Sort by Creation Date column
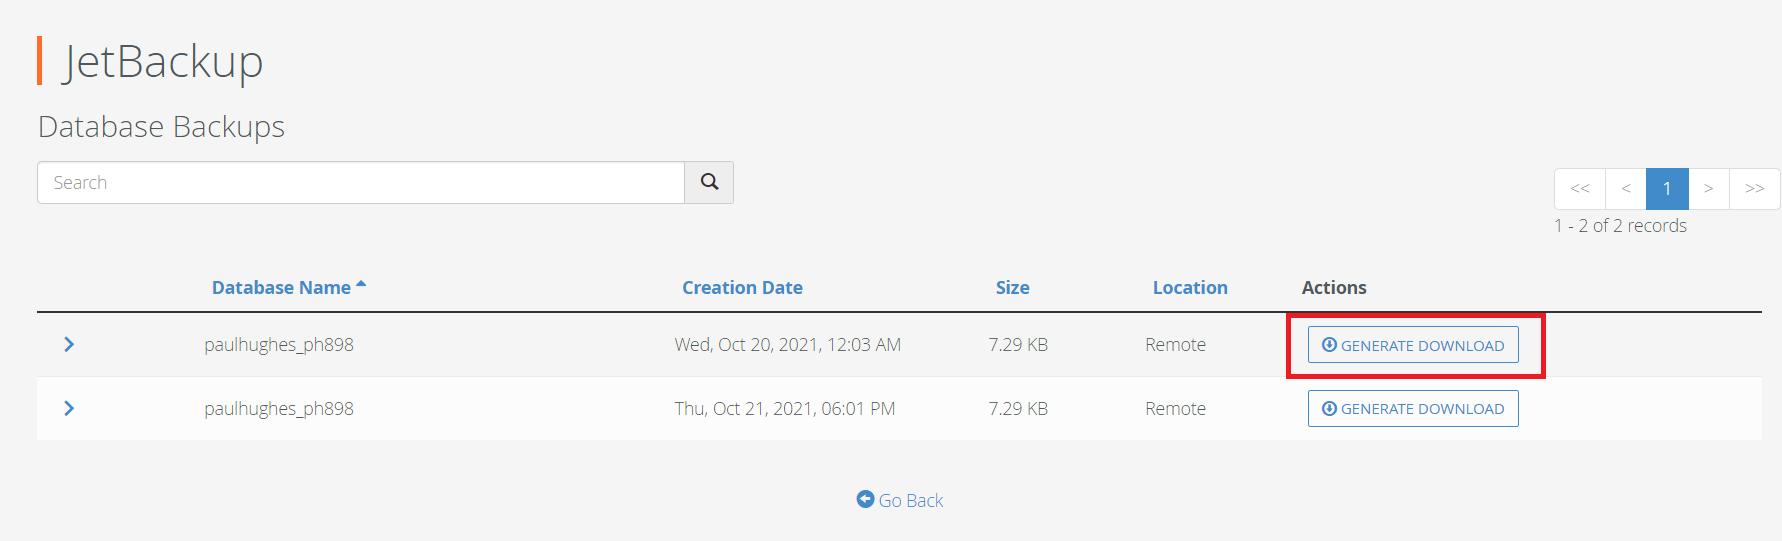The height and width of the screenshot is (541, 1782). pos(742,288)
